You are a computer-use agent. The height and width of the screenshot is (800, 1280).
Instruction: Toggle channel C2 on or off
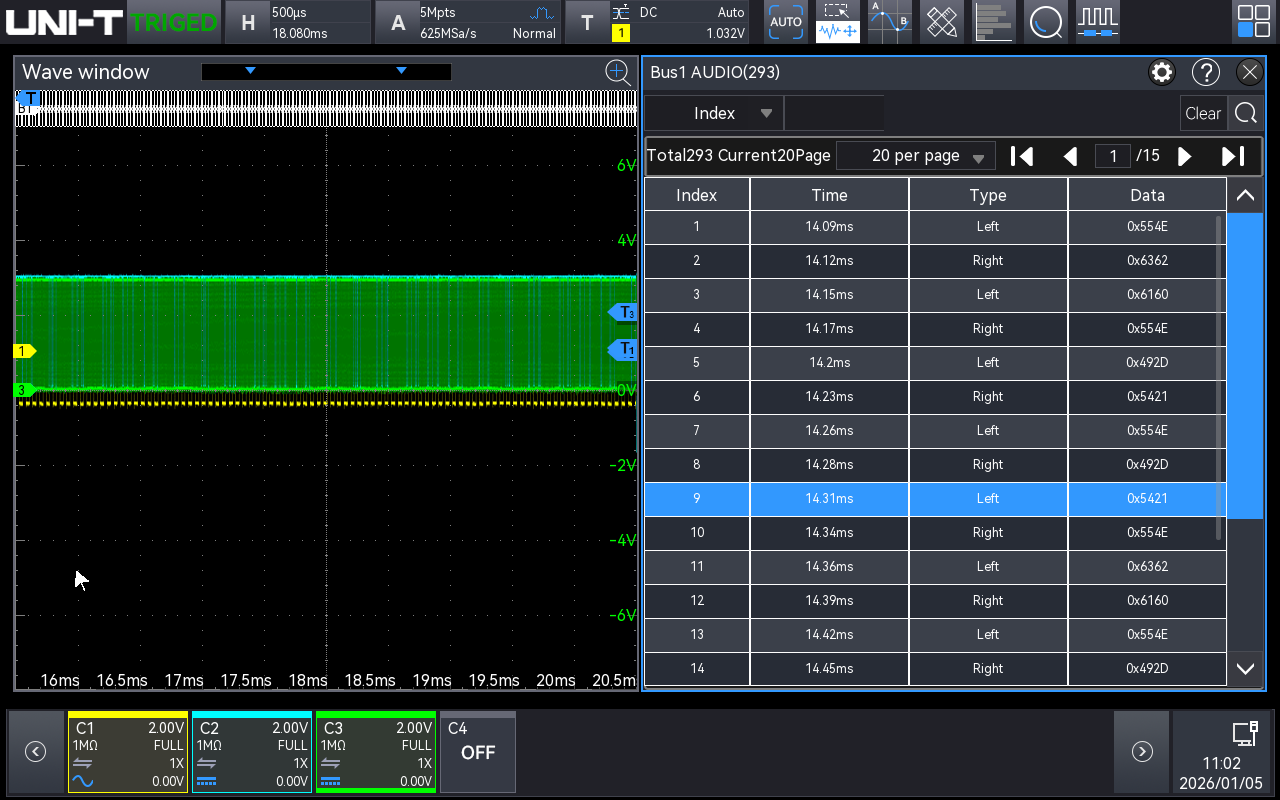click(x=252, y=751)
